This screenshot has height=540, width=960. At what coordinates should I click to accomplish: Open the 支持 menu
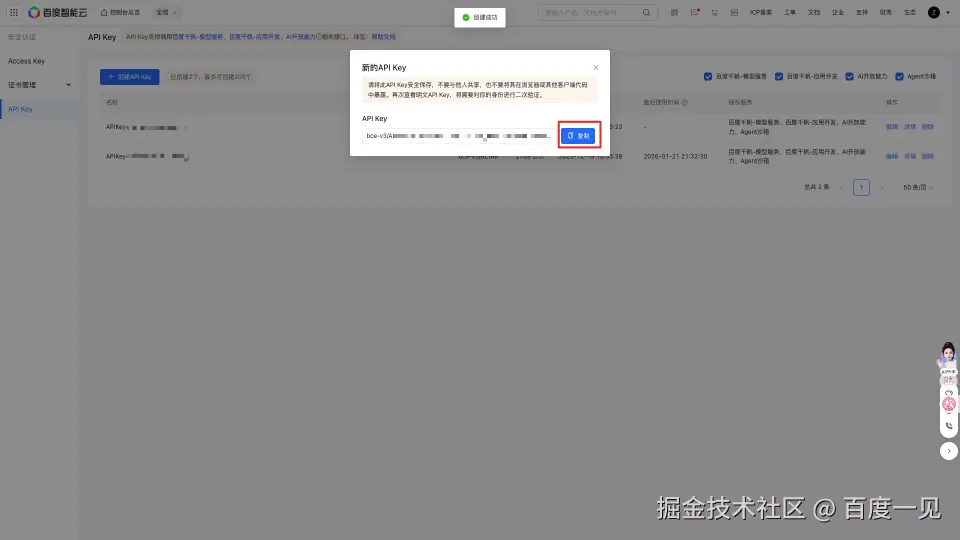(x=861, y=12)
